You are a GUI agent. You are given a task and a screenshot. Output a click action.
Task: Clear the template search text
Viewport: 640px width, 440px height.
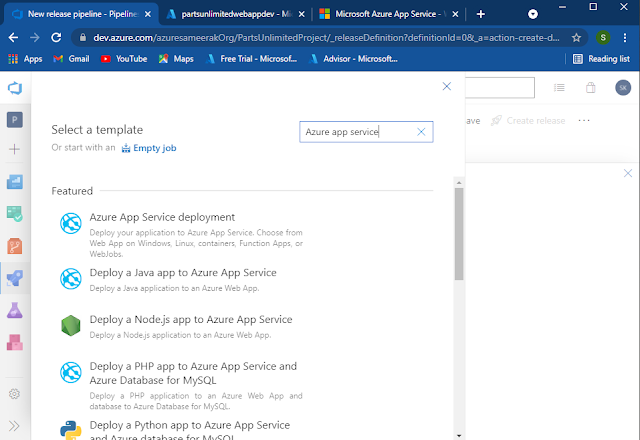tap(421, 132)
